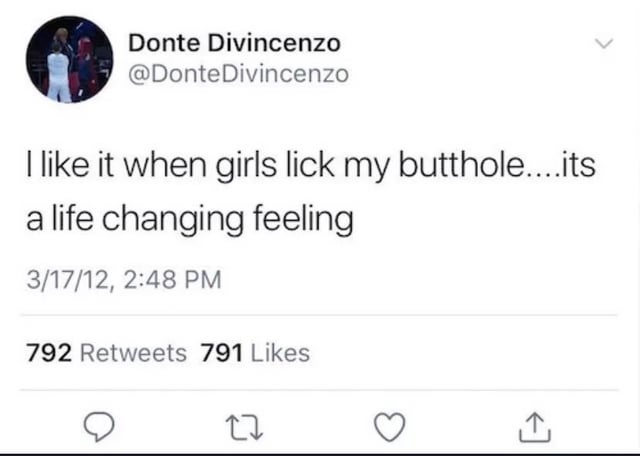The width and height of the screenshot is (640, 456).
Task: View the Donte Divincenzo profile picture
Action: click(x=70, y=59)
